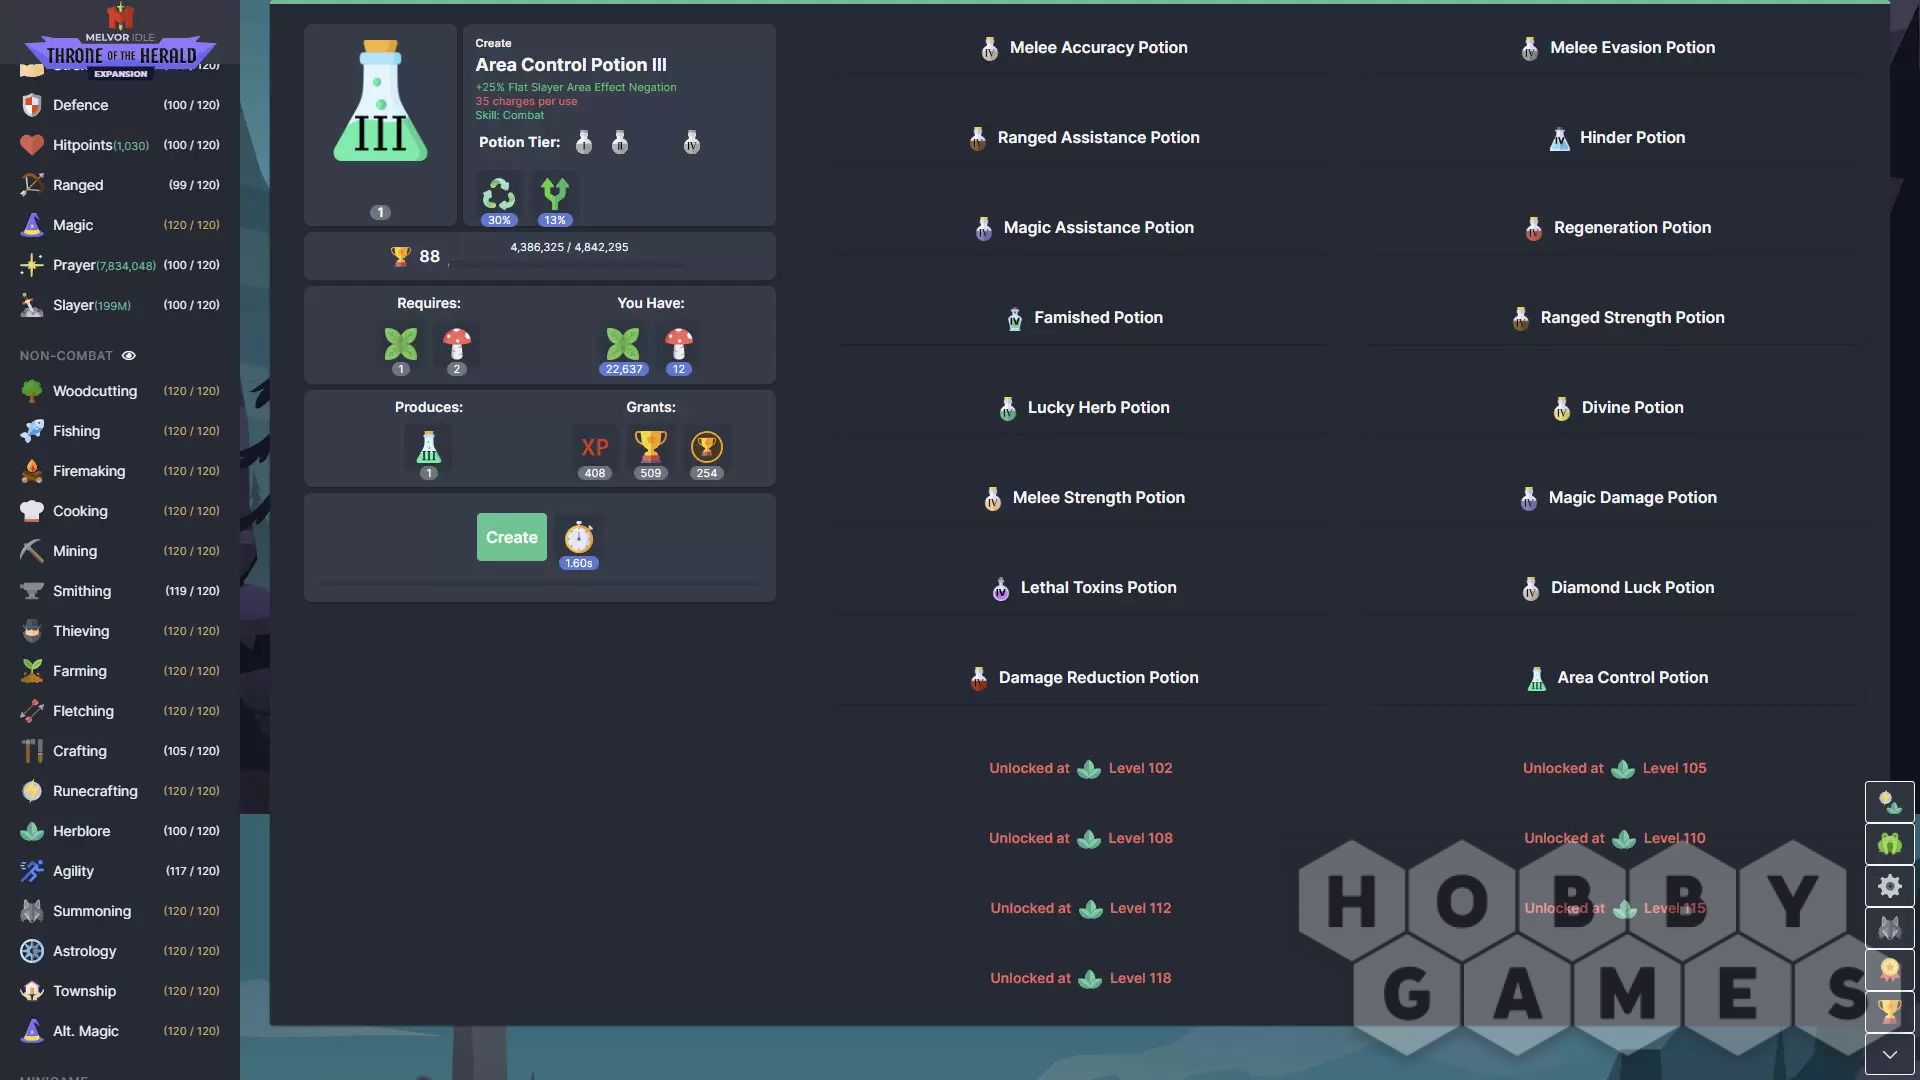The width and height of the screenshot is (1920, 1080).
Task: Expand the right sidebar chevron down
Action: 1889,1054
